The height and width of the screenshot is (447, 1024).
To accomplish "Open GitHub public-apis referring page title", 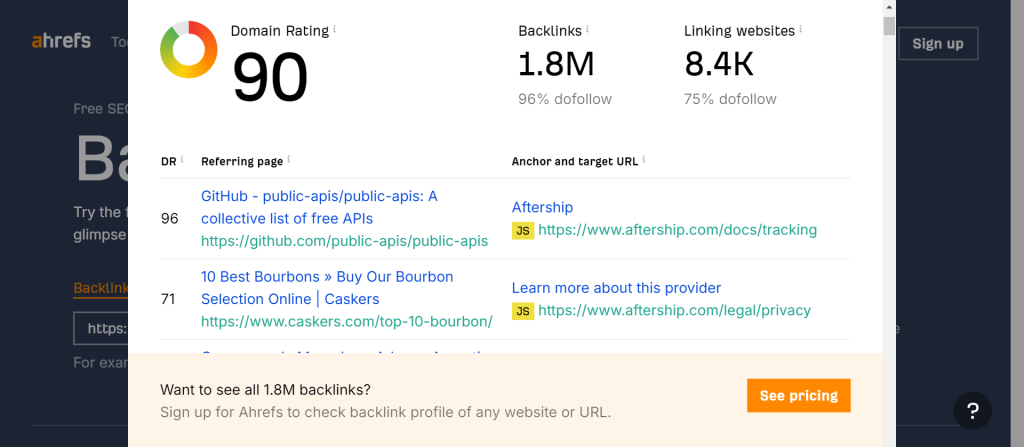I will tap(319, 207).
